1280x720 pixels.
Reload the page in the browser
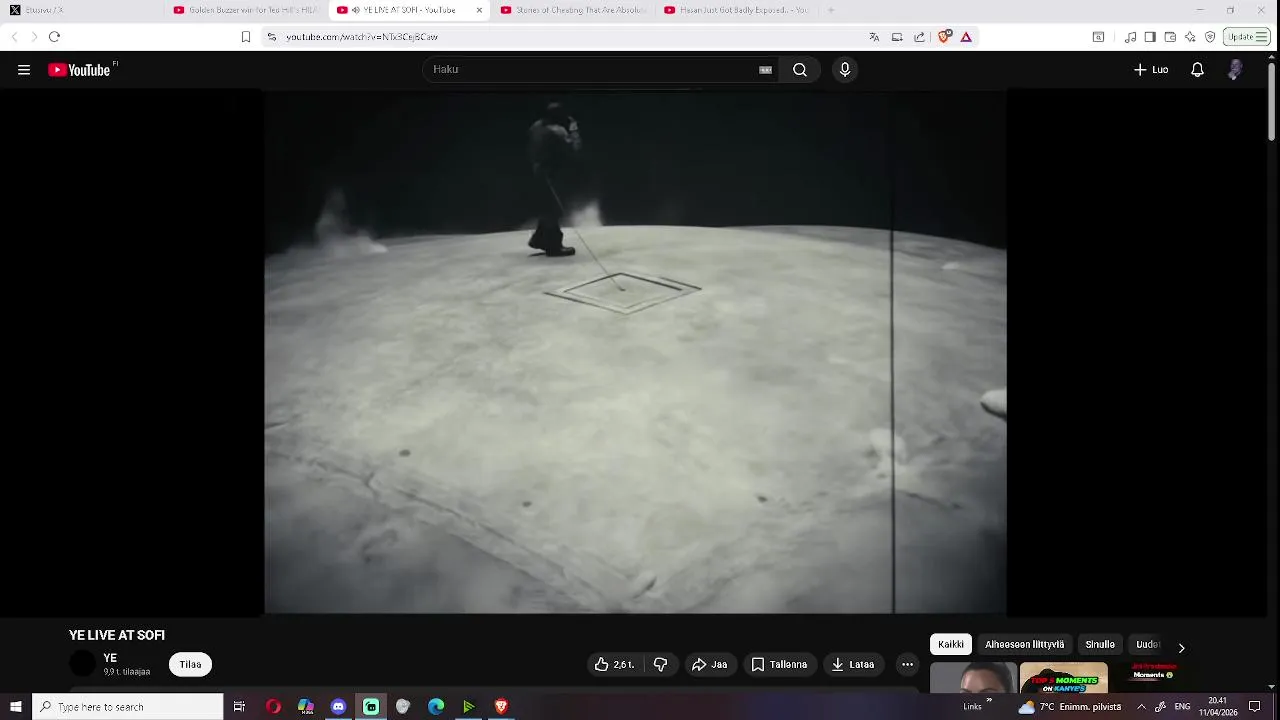(x=54, y=37)
